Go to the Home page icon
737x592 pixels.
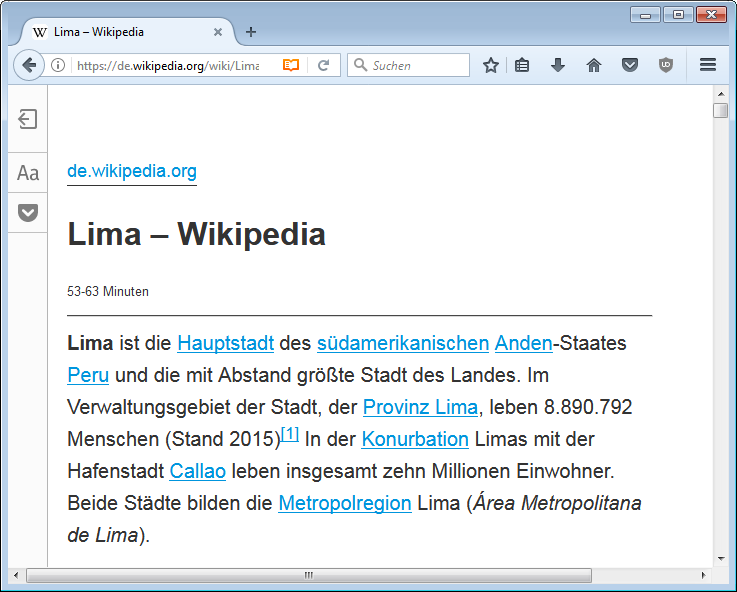pos(594,65)
